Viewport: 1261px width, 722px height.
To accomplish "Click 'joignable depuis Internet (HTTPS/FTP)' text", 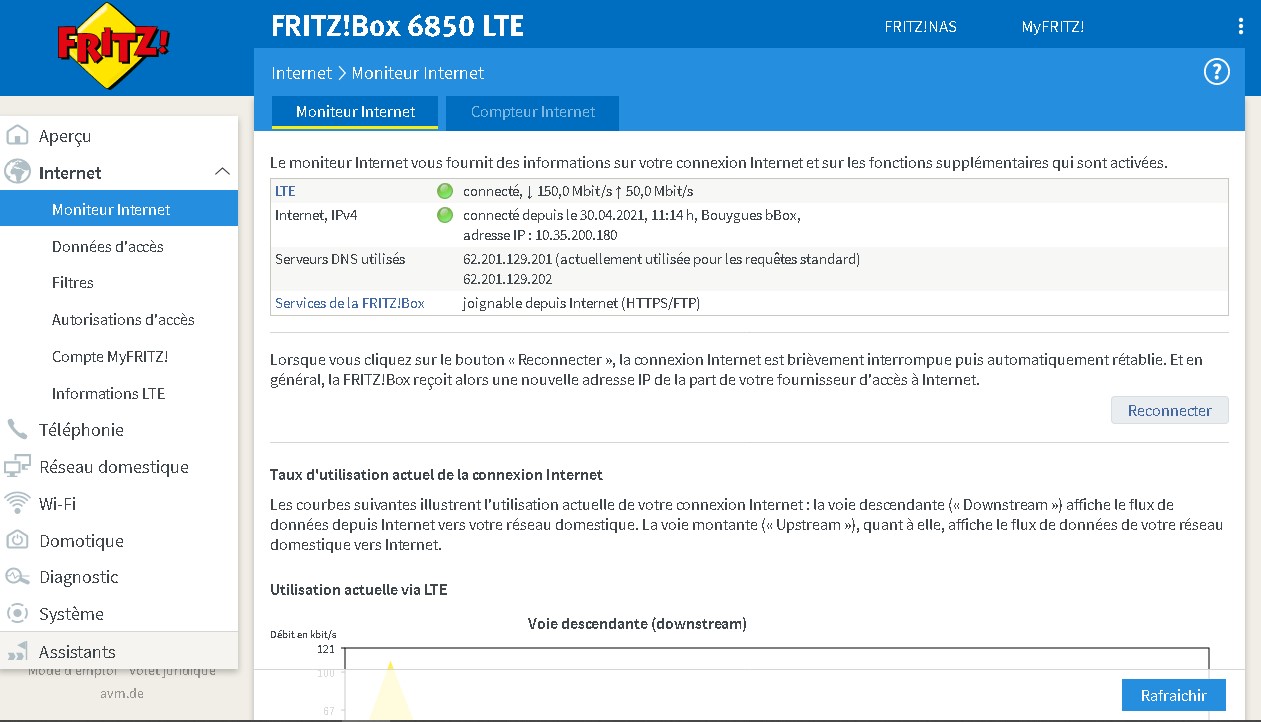I will [x=581, y=303].
